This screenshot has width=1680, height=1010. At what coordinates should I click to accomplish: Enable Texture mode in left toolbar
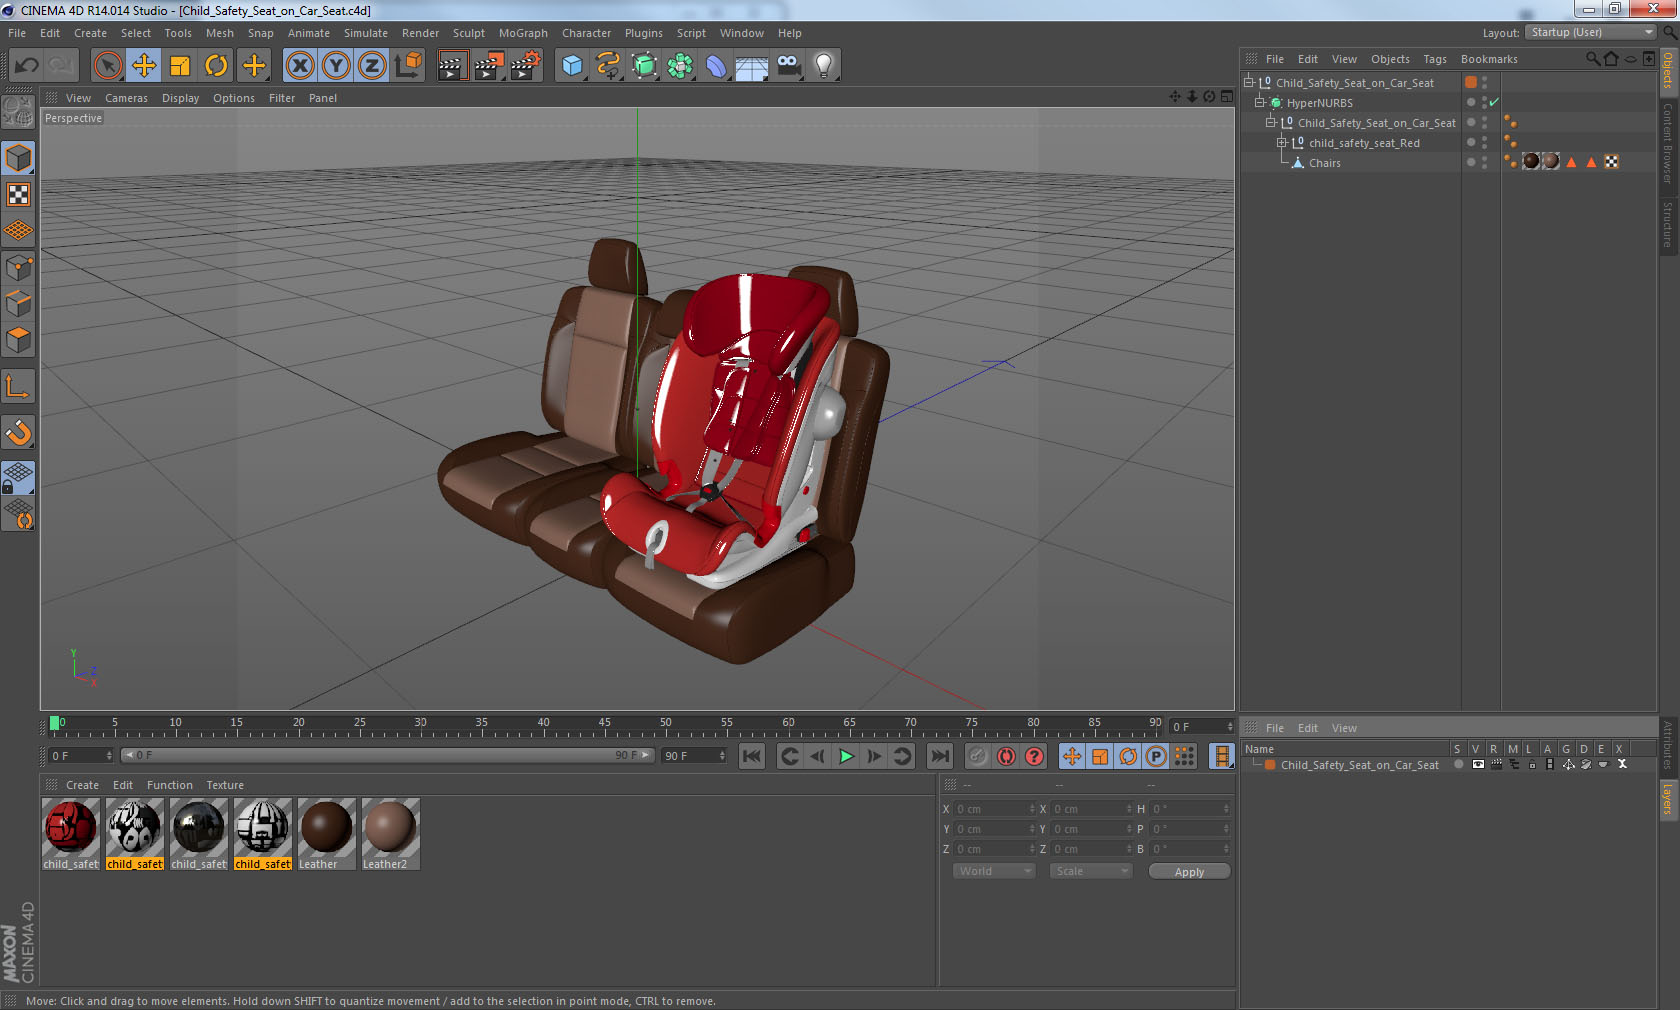(x=18, y=194)
